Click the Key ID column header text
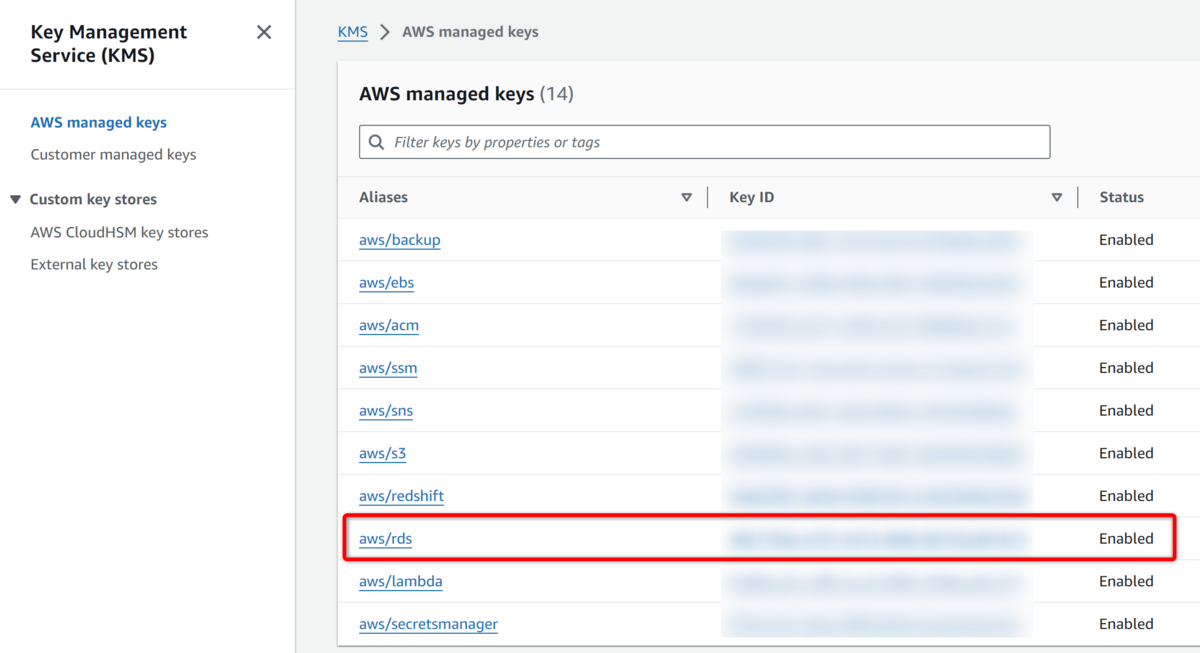The height and width of the screenshot is (653, 1200). click(x=752, y=197)
